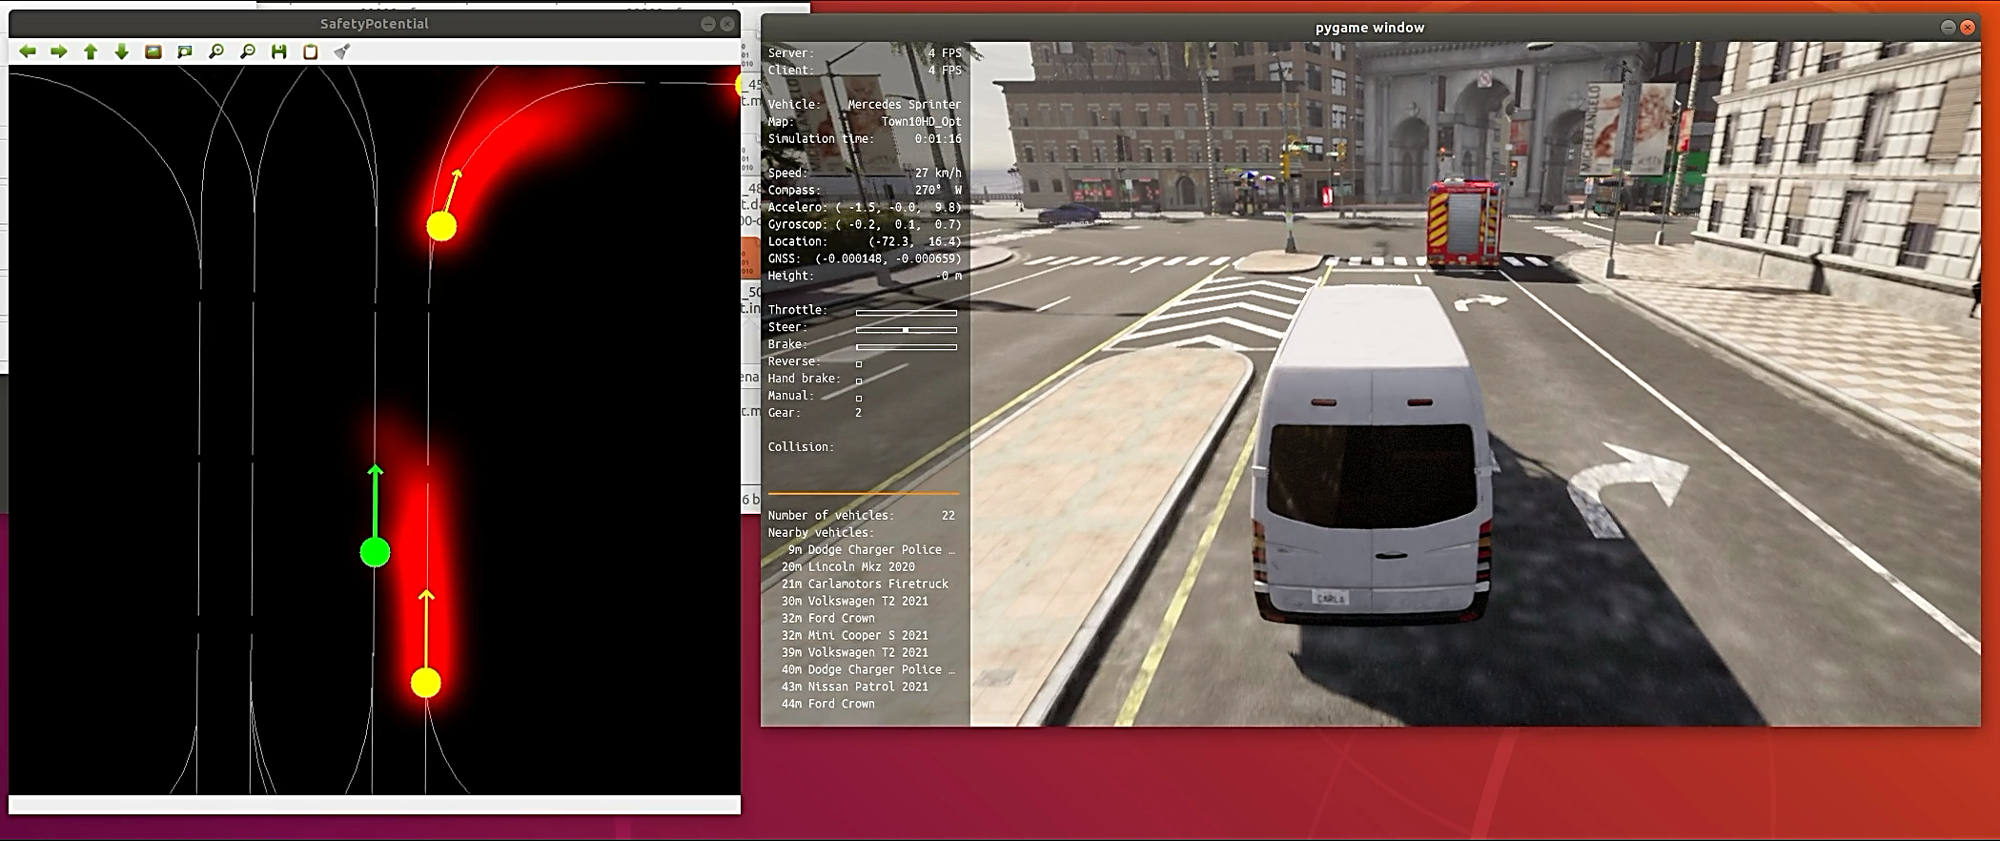
Task: Pan the SafetyPotential view up
Action: (x=91, y=51)
